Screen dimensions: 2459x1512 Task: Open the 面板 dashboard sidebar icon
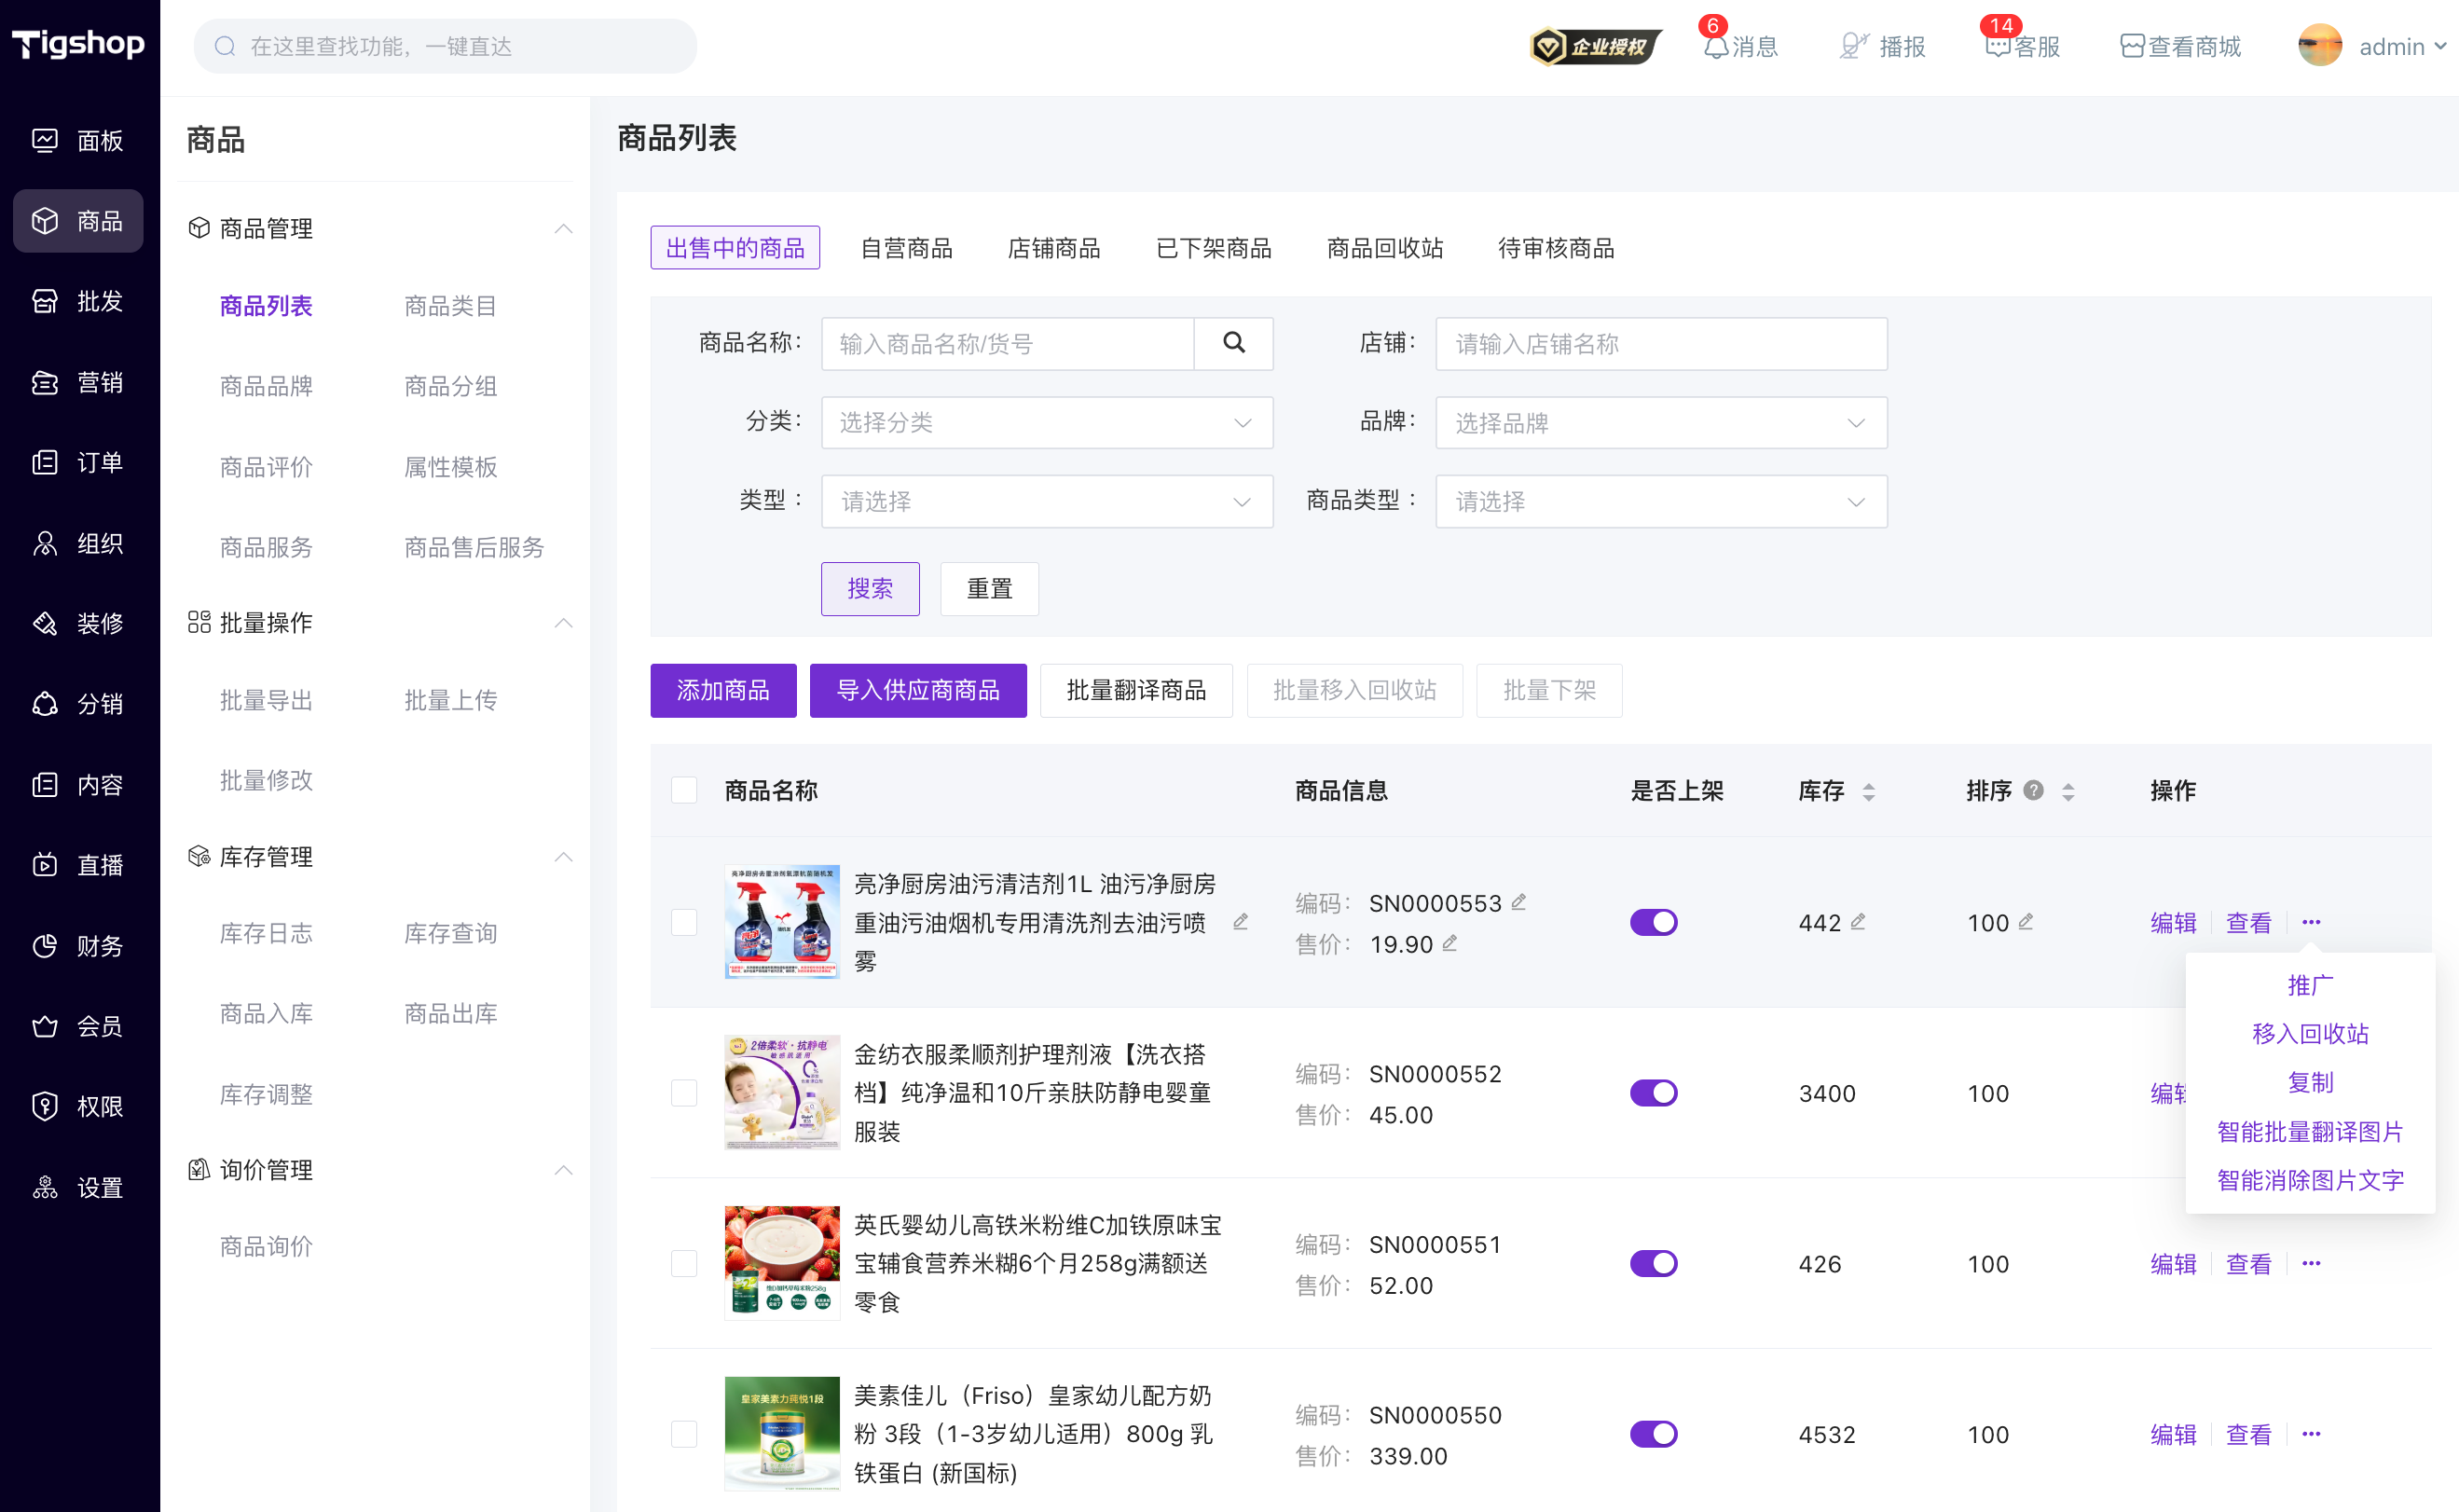coord(45,140)
